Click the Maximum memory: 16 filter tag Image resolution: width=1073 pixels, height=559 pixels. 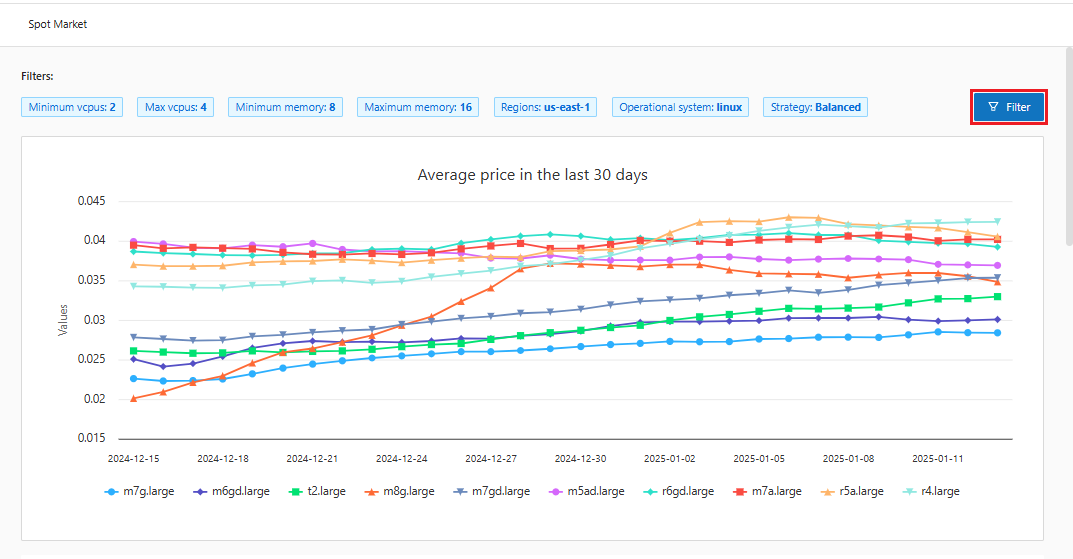coord(418,107)
